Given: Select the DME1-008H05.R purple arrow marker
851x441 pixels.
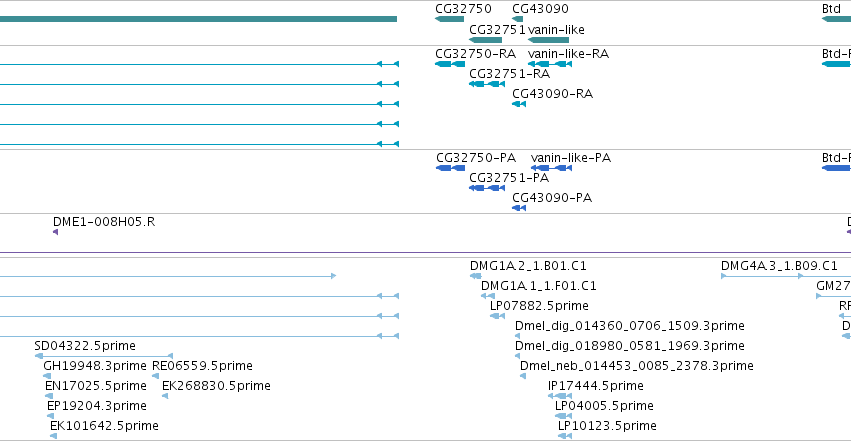Looking at the screenshot, I should coord(55,232).
